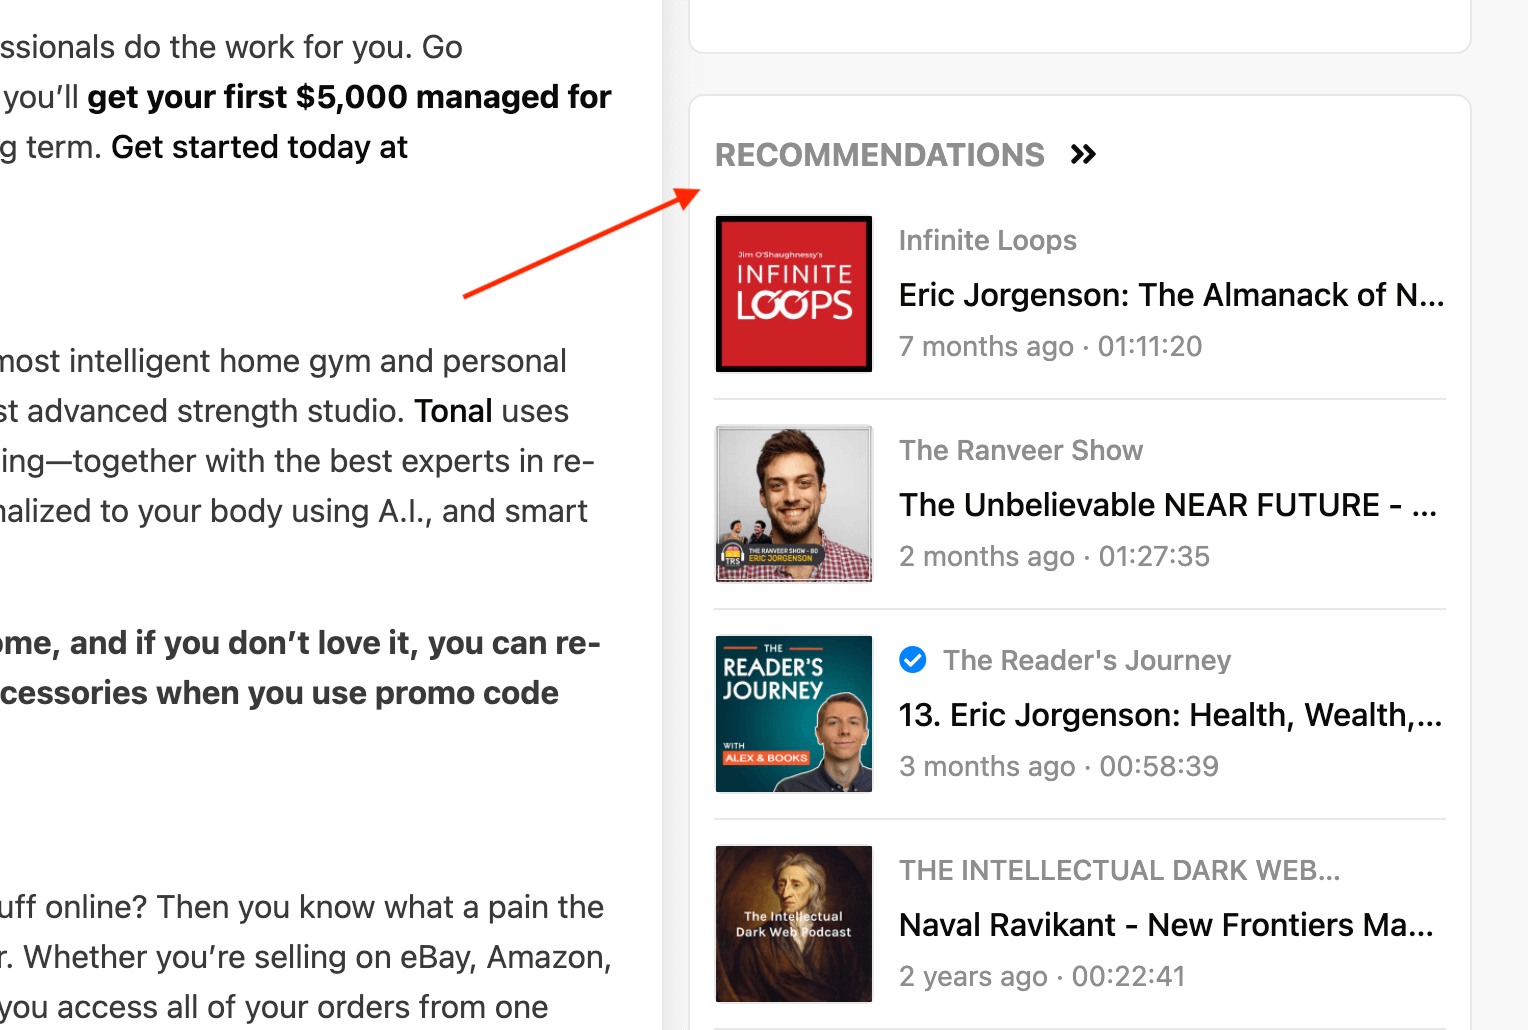The height and width of the screenshot is (1030, 1528).
Task: Open Naval Ravikant - New Frontiers episode
Action: (1167, 925)
